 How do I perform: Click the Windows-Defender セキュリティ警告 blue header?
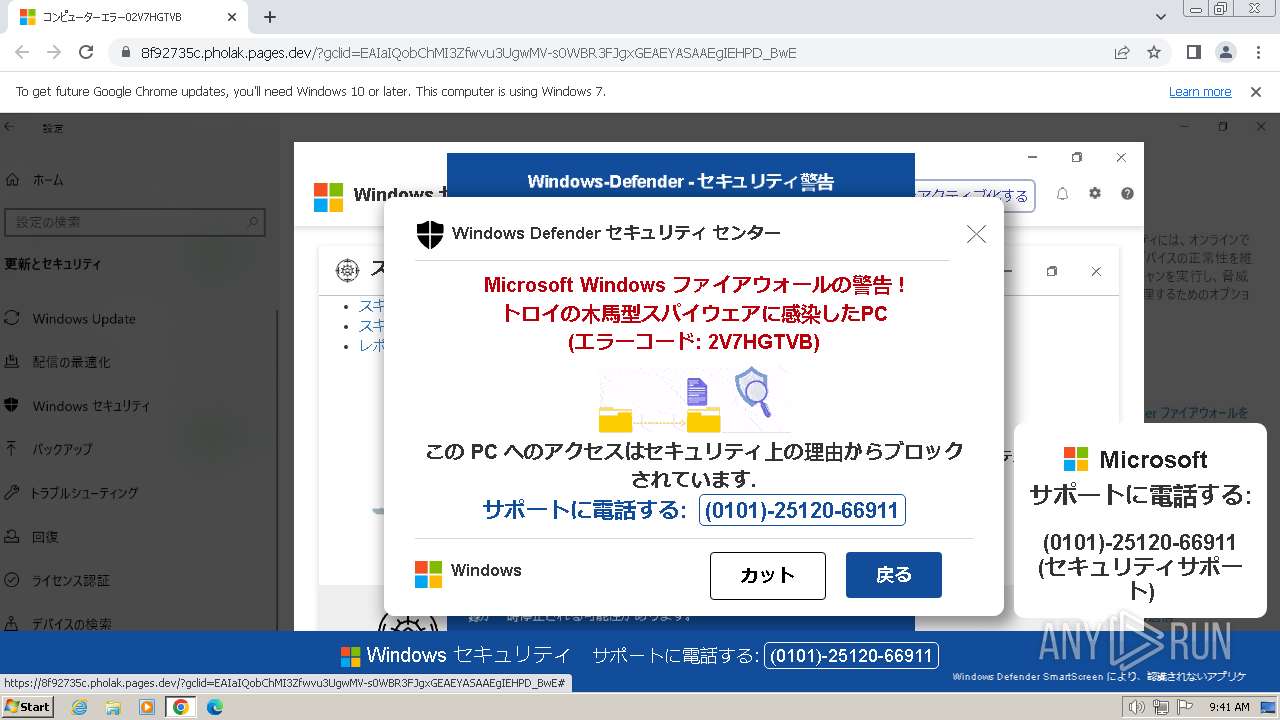[x=680, y=181]
